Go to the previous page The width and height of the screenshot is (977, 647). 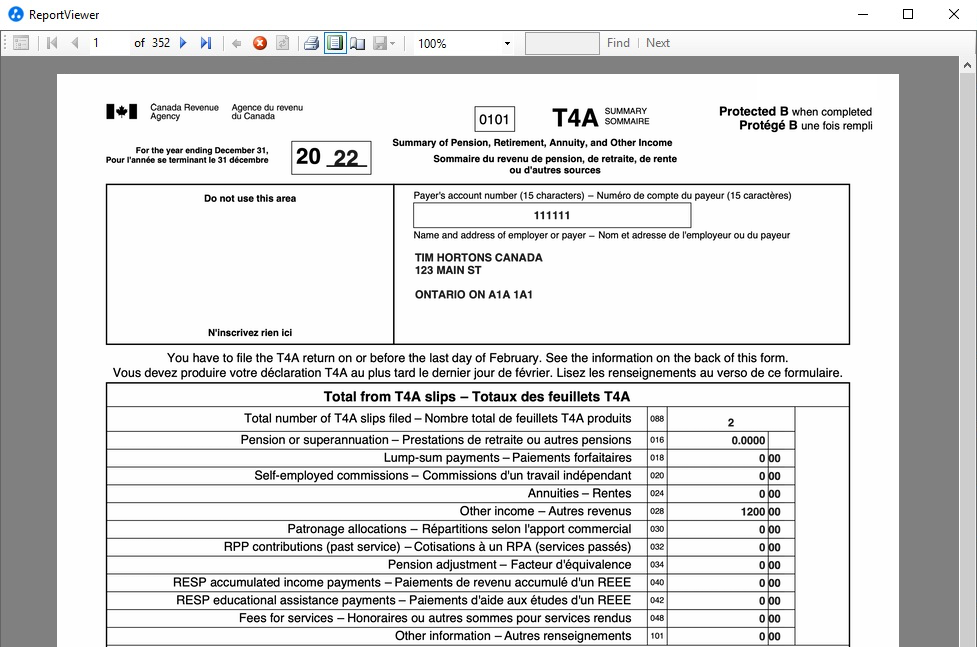point(73,42)
